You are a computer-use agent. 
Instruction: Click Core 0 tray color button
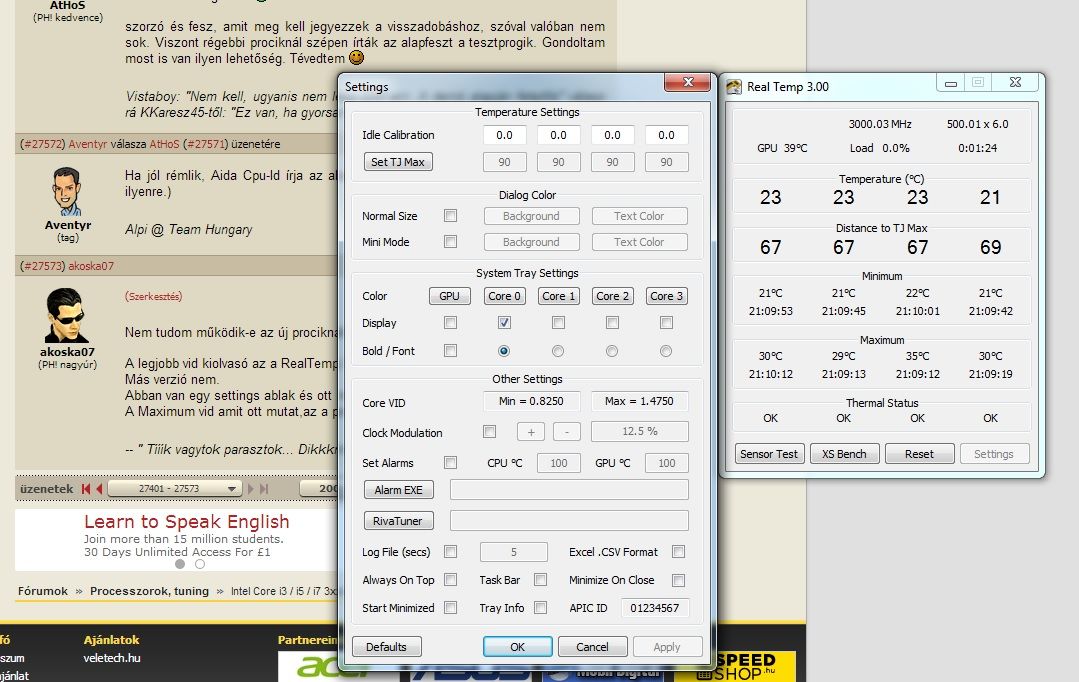pyautogui.click(x=504, y=296)
